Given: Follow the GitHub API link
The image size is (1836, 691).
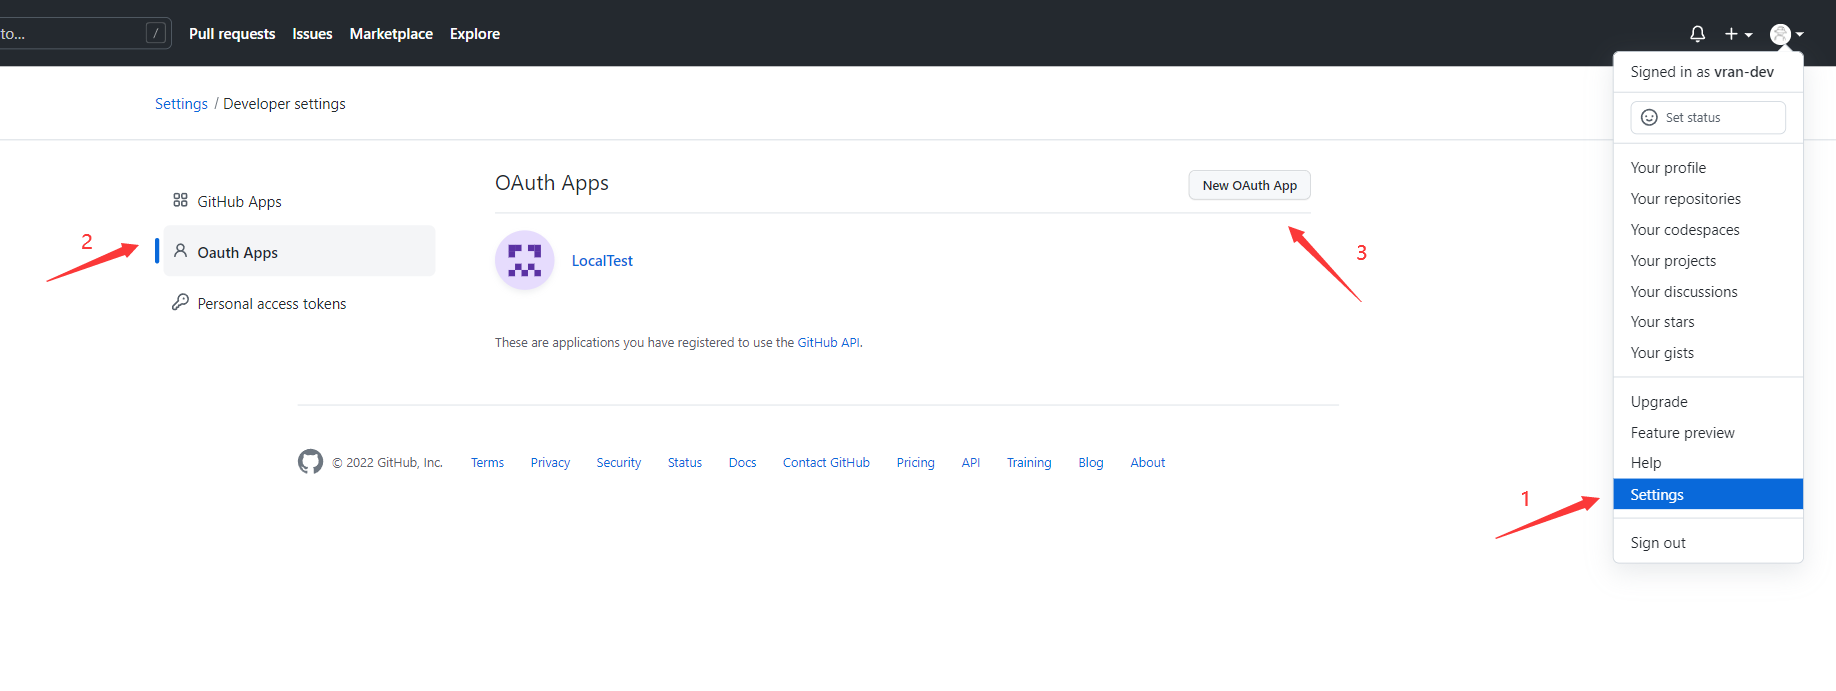Looking at the screenshot, I should click(x=828, y=342).
